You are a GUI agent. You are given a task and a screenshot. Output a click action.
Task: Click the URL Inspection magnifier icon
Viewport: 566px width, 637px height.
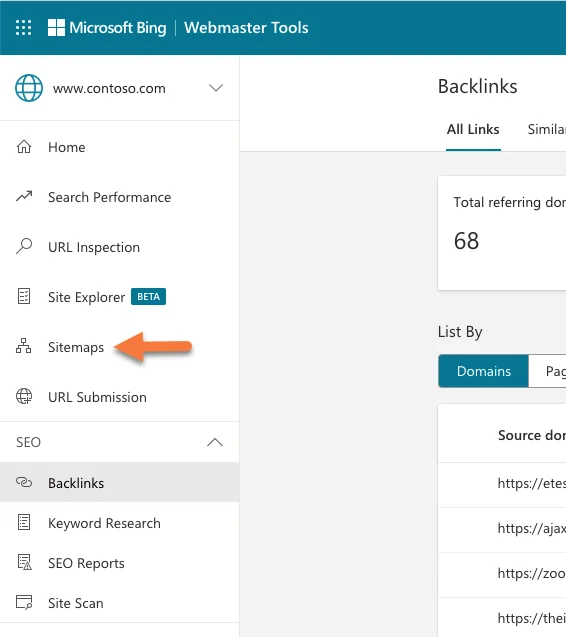(24, 246)
